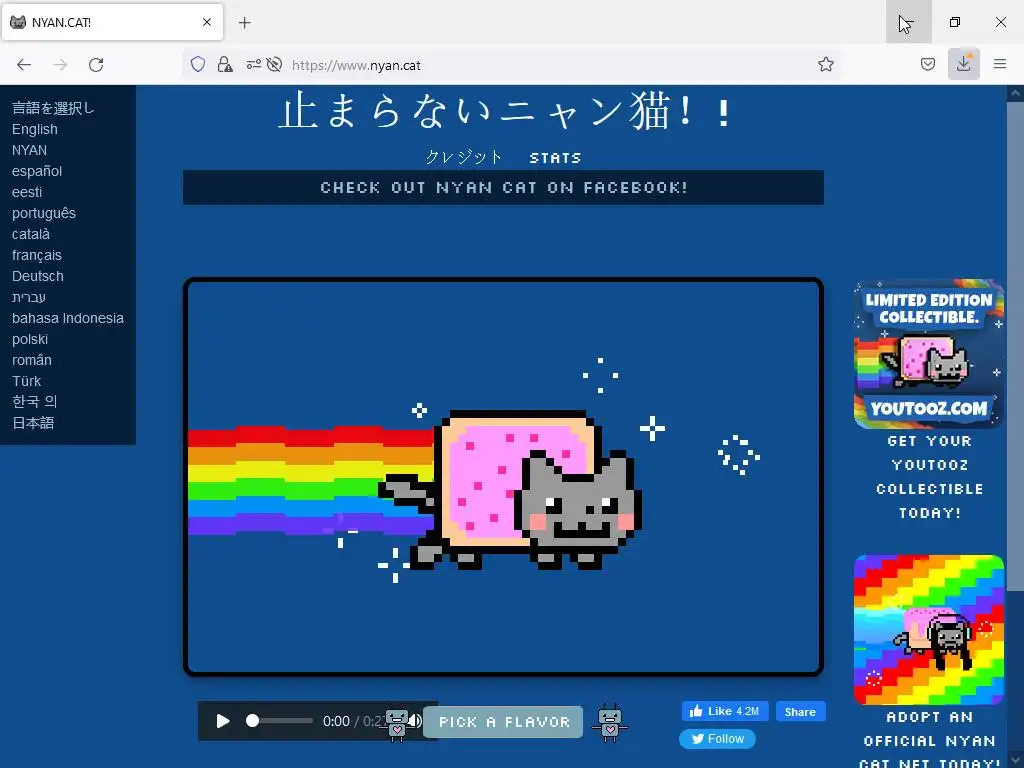
Task: Open the site permissions icon in address bar
Action: pos(253,64)
